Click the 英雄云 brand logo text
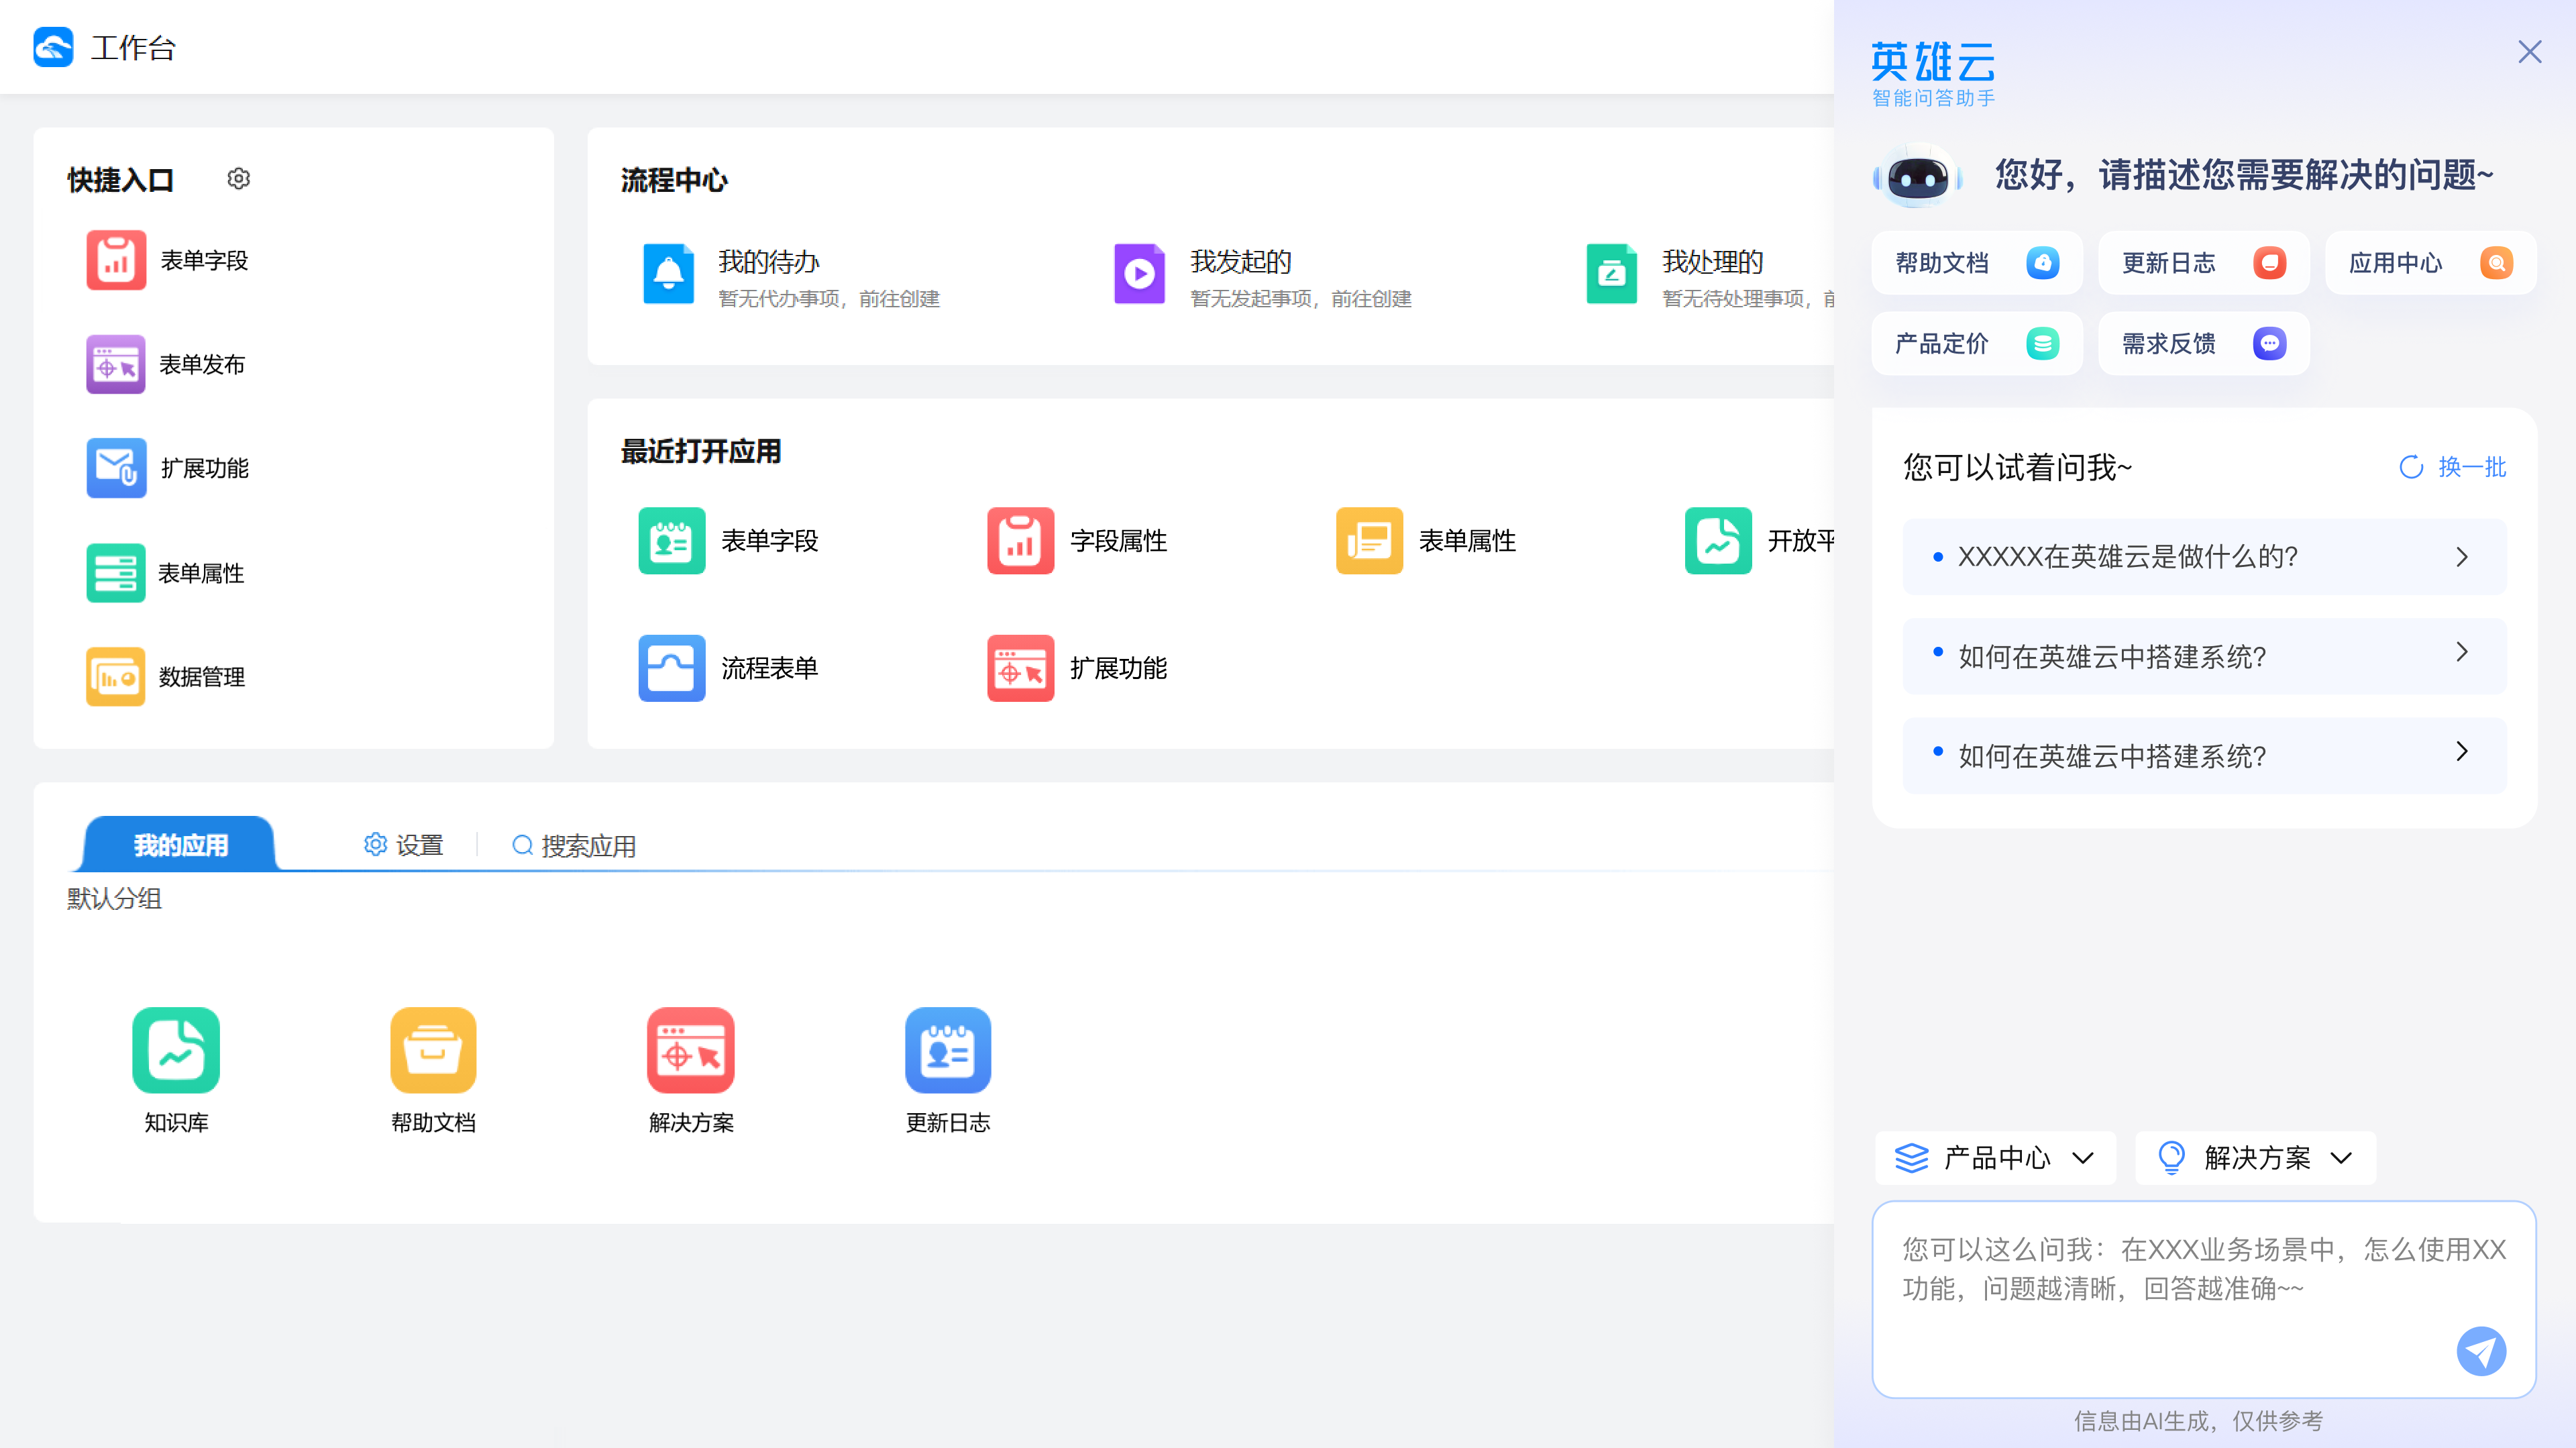This screenshot has width=2576, height=1448. pyautogui.click(x=1932, y=62)
